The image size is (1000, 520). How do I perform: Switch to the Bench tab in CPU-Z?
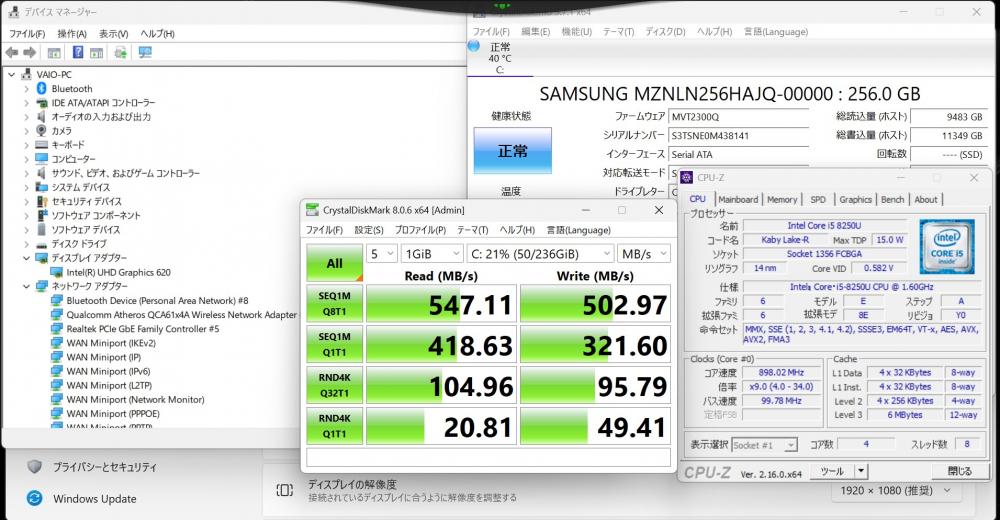[x=892, y=199]
